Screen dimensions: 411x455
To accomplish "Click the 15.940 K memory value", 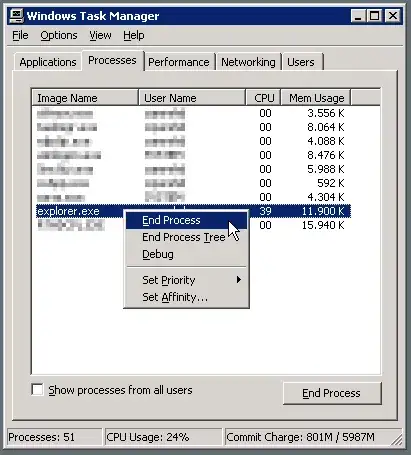I will 323,225.
